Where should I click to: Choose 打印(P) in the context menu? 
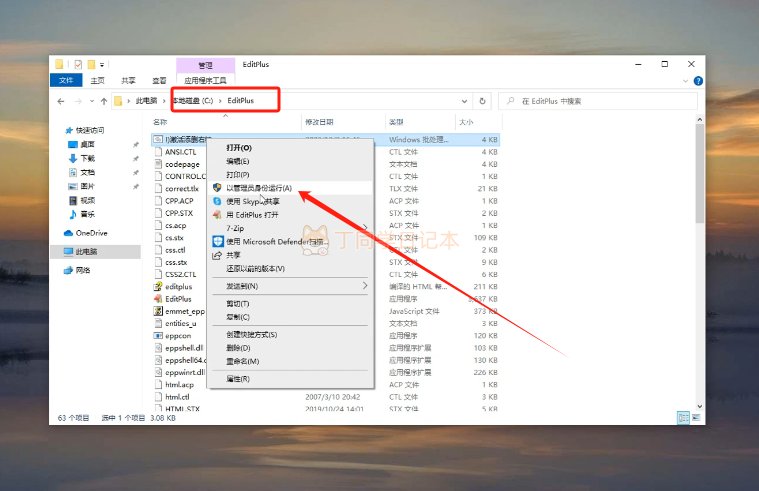290,174
